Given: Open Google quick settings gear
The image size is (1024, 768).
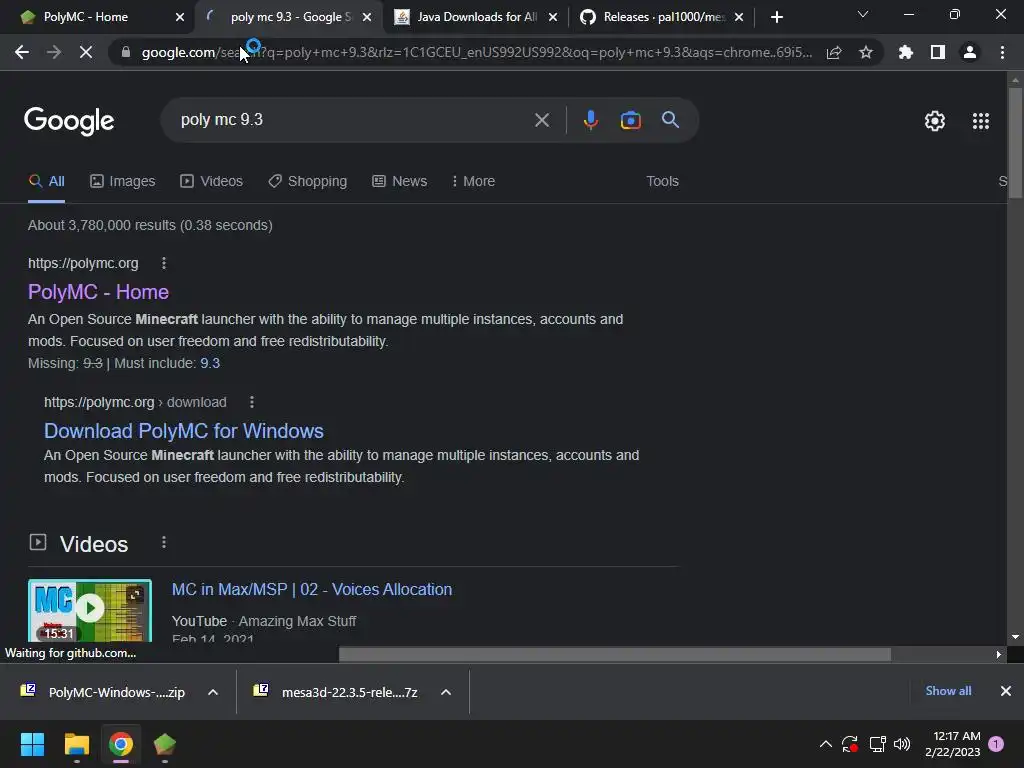Looking at the screenshot, I should [935, 121].
